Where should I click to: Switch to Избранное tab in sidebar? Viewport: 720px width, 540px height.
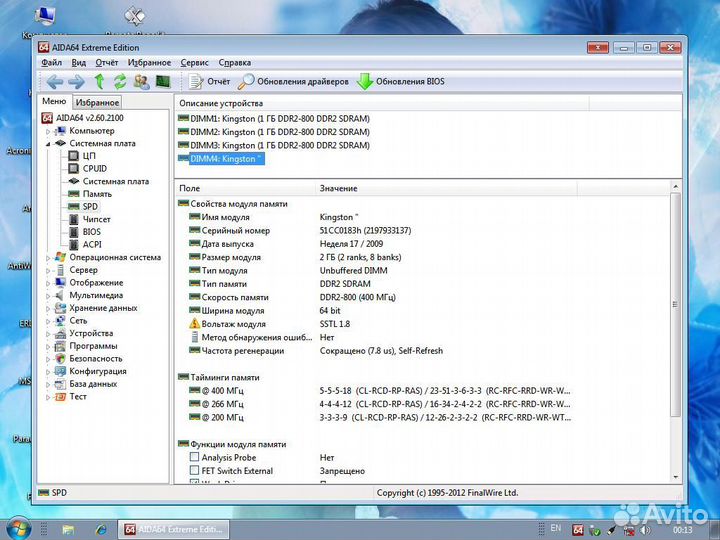97,102
